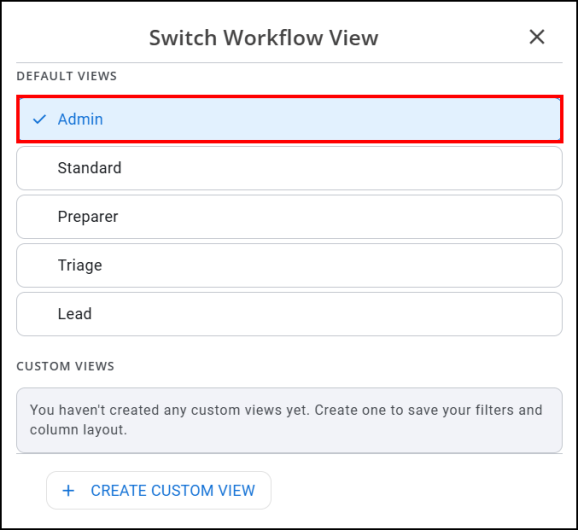Select the Triage workflow view

click(289, 265)
